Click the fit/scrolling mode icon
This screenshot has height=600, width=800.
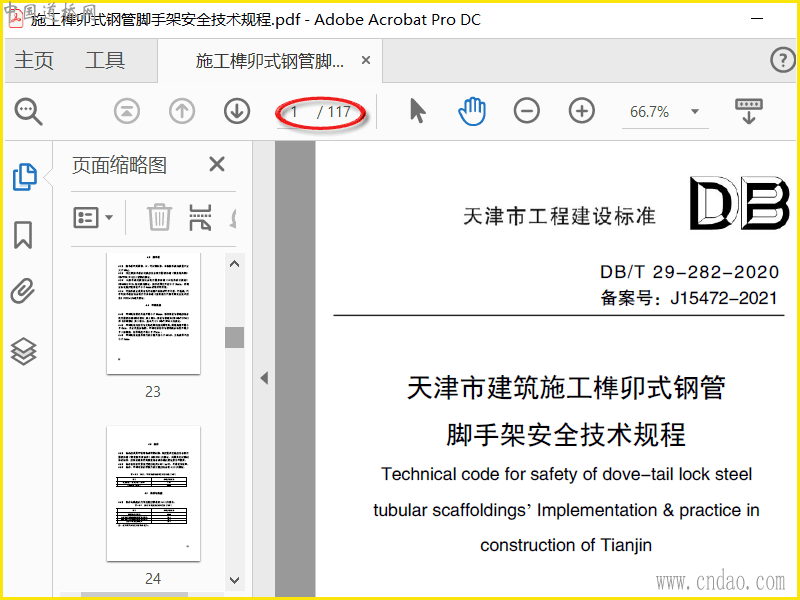[x=748, y=111]
